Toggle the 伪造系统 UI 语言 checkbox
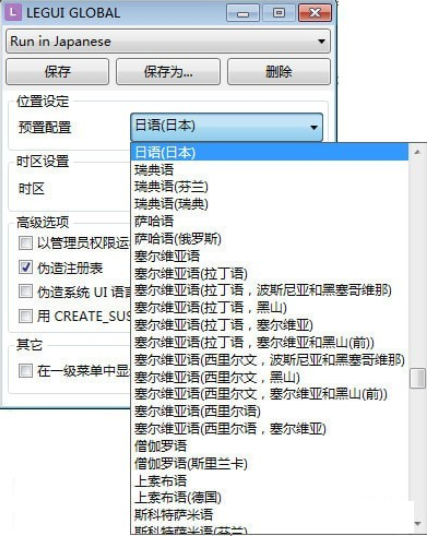This screenshot has height=537, width=430. coord(26,291)
